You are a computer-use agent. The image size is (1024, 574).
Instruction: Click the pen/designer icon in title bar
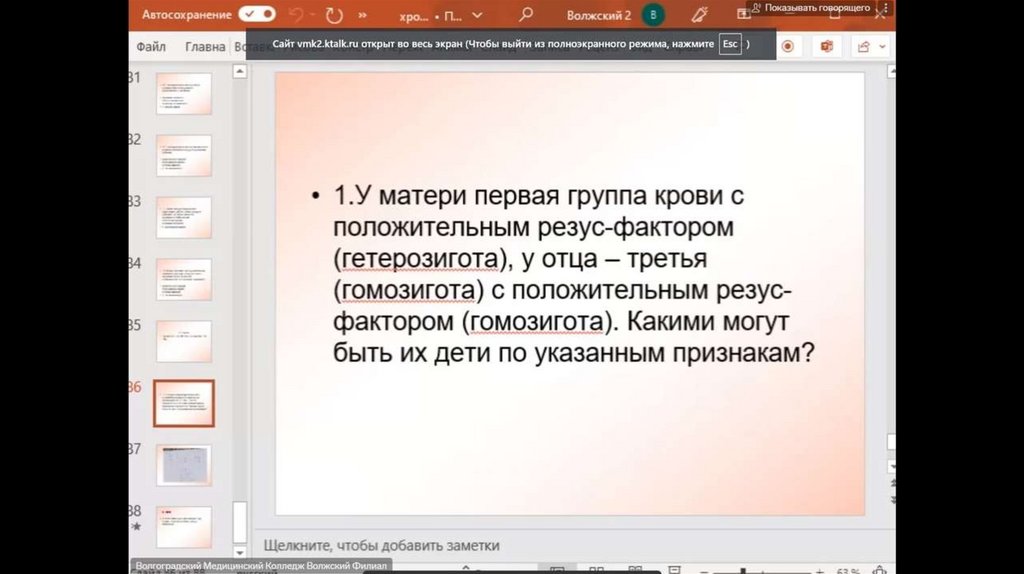click(x=700, y=15)
